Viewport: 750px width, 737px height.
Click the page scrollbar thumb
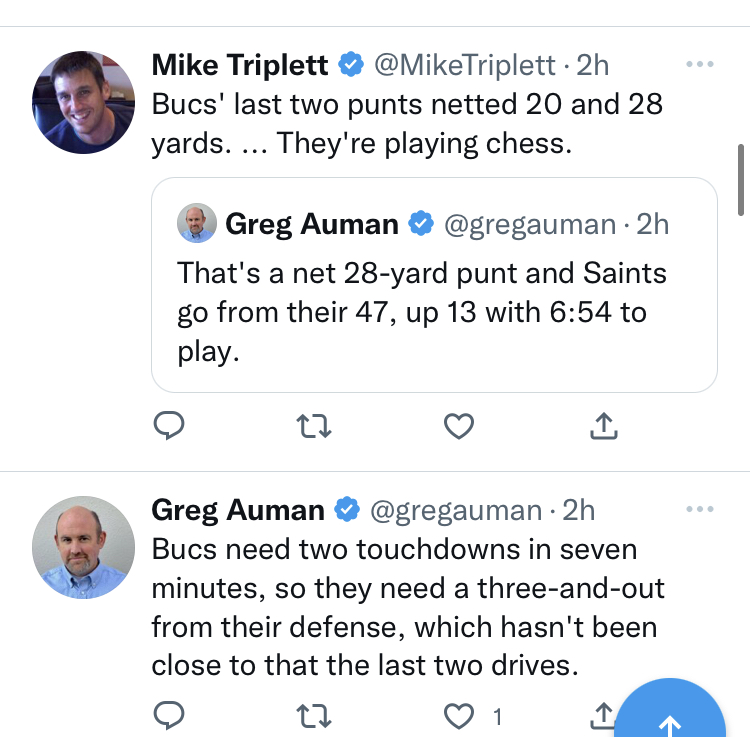741,180
